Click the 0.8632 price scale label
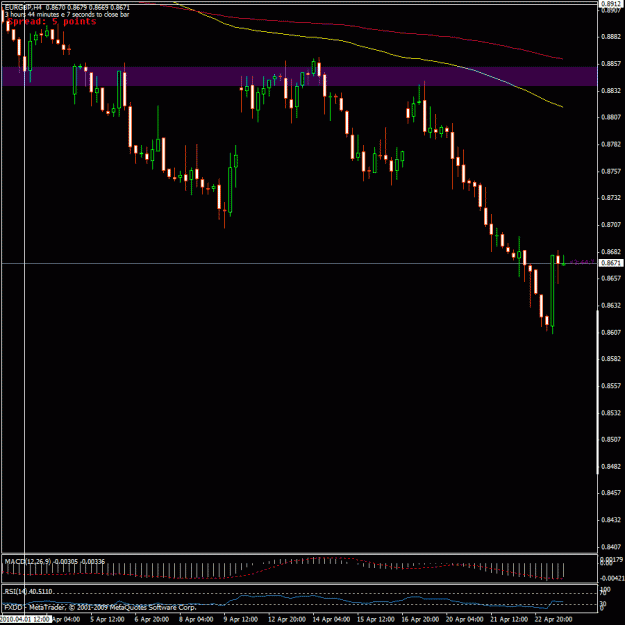625x625 pixels. 611,305
